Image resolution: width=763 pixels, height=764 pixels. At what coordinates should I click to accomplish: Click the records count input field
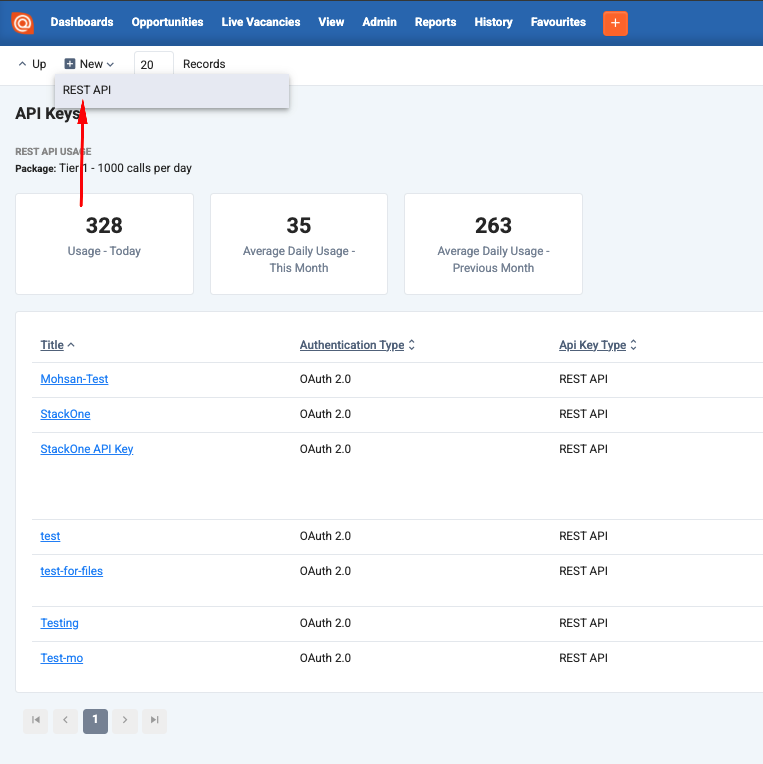tap(153, 64)
